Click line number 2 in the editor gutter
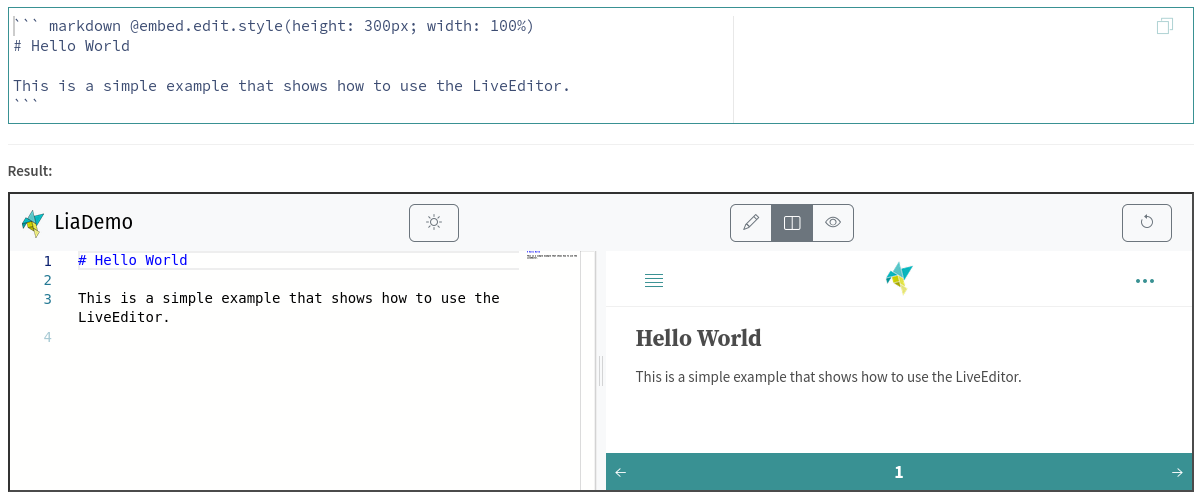Screen dimensions: 1201x501 (48, 279)
